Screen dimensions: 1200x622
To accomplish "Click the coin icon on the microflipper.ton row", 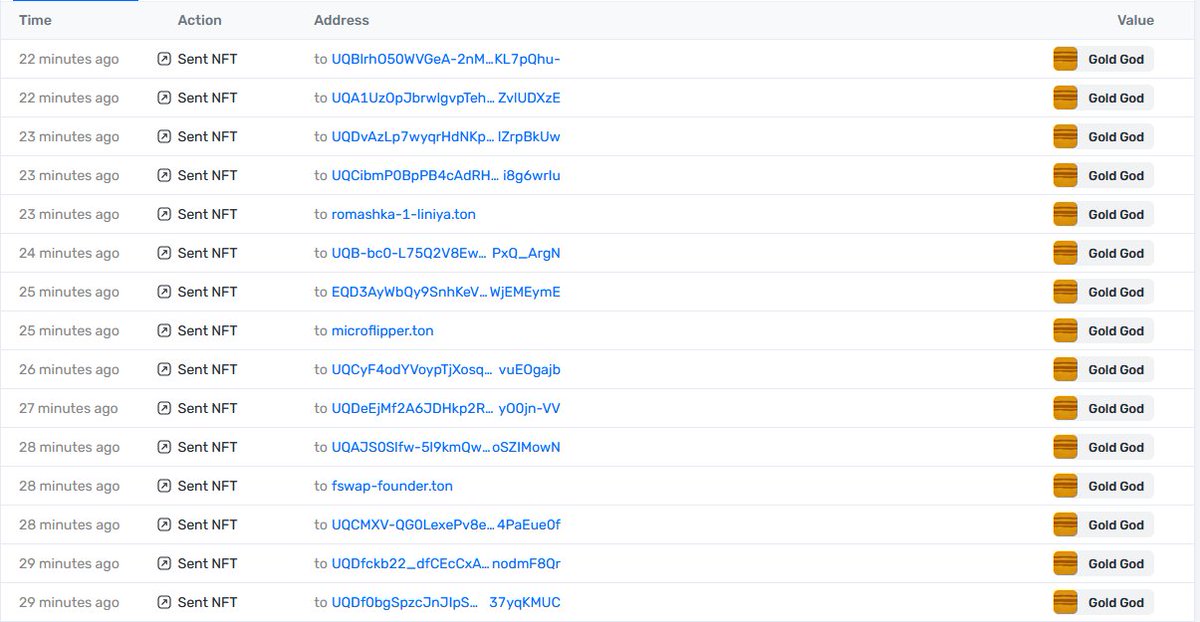I will [1065, 330].
